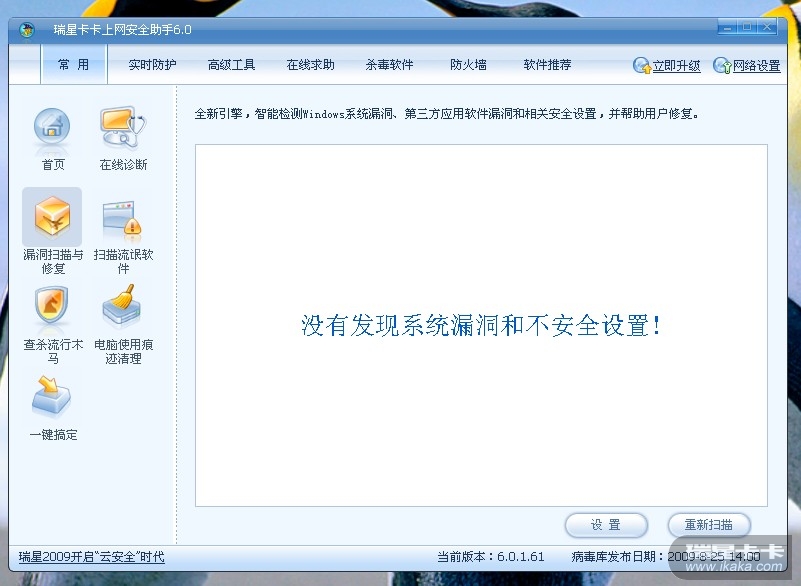Screen dimensions: 801x586
Task: Click the 重新扫描 button
Action: click(x=709, y=525)
